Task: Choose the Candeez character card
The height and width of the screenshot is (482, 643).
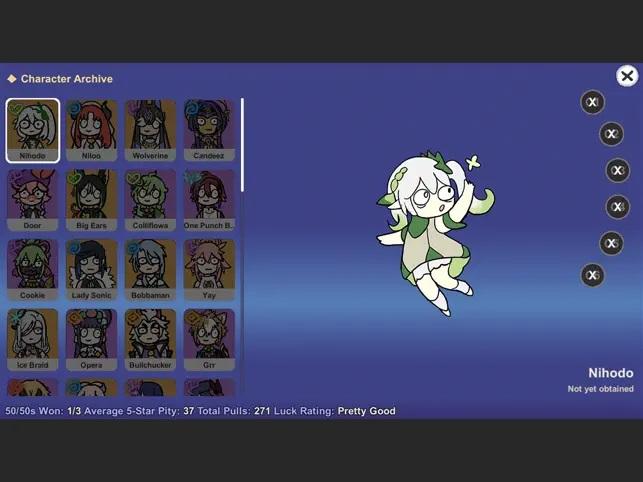Action: (209, 129)
